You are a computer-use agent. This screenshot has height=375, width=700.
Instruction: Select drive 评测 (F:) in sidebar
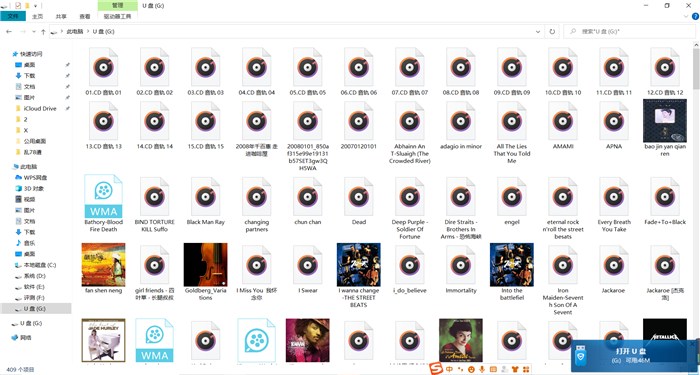coord(34,298)
